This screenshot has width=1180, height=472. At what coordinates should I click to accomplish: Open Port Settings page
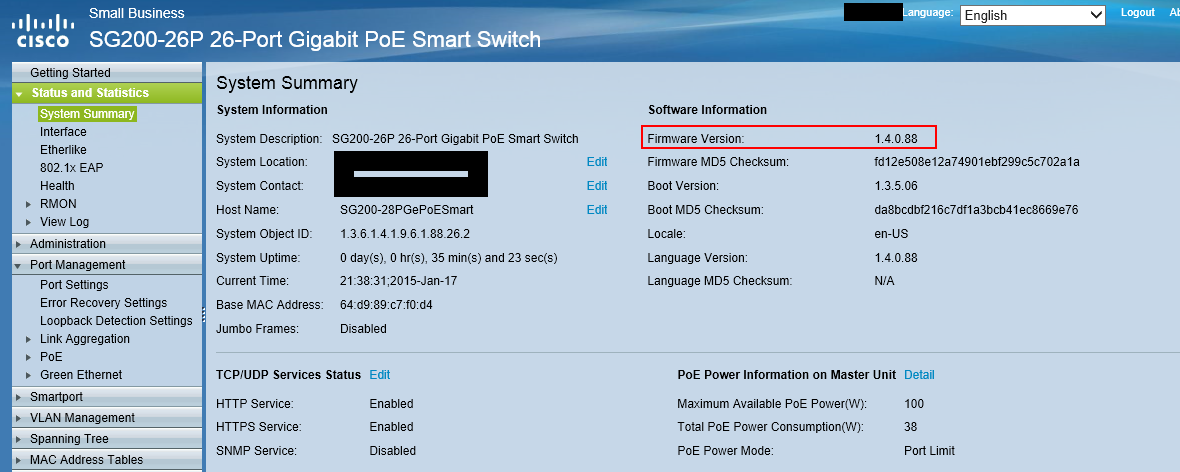[74, 285]
